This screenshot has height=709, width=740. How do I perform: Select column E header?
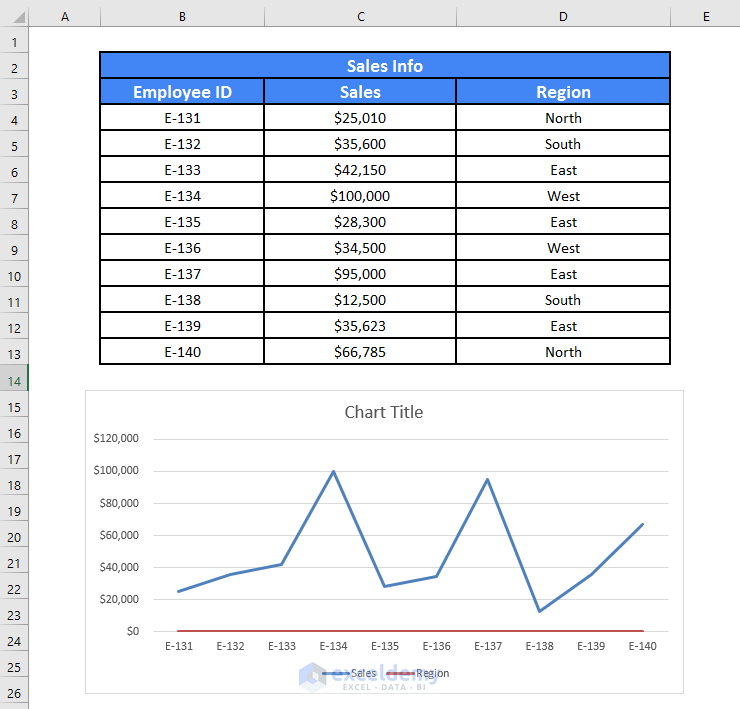(x=706, y=17)
